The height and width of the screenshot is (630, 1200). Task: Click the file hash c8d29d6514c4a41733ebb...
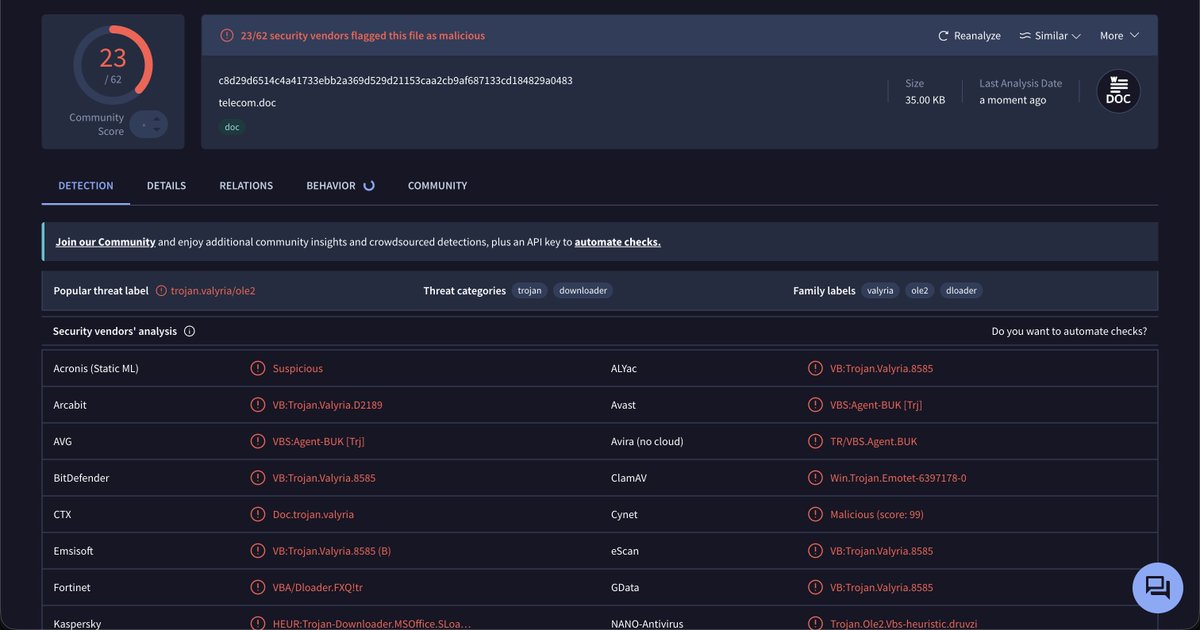pyautogui.click(x=395, y=81)
